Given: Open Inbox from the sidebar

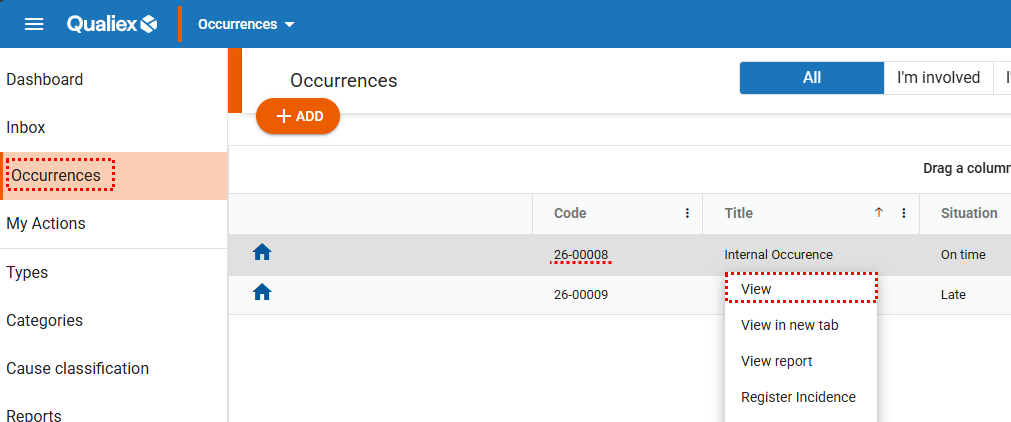Looking at the screenshot, I should [x=26, y=128].
